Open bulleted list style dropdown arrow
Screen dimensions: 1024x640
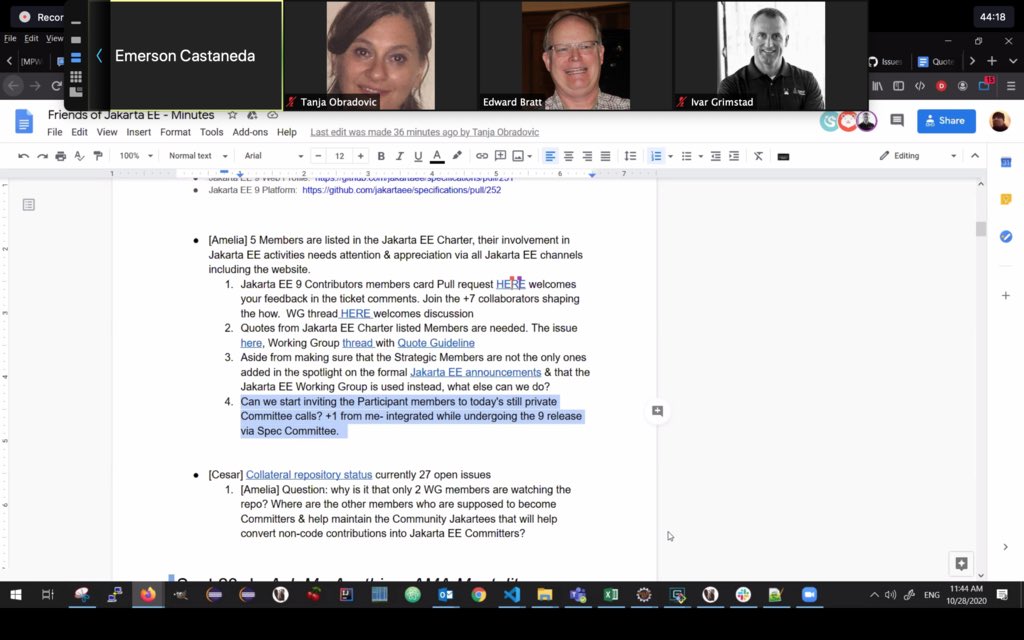(x=701, y=156)
